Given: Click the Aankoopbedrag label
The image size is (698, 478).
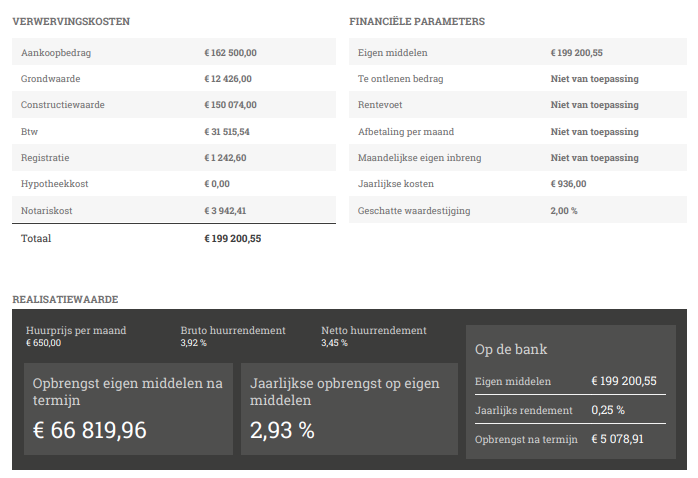Looking at the screenshot, I should pos(56,53).
